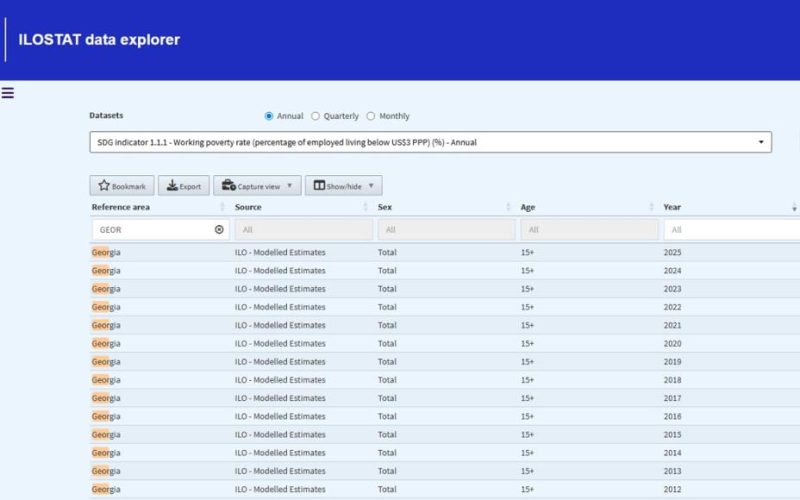Click the year 2022 cell
The image size is (800, 500).
coord(672,307)
